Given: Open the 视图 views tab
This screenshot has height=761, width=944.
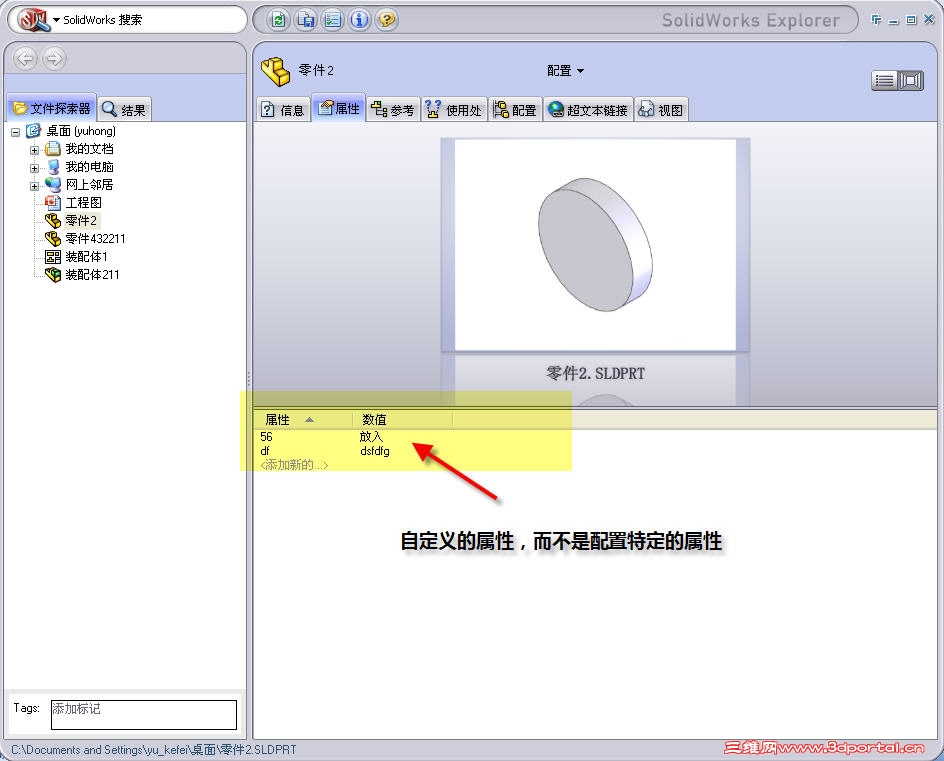Looking at the screenshot, I should [661, 110].
